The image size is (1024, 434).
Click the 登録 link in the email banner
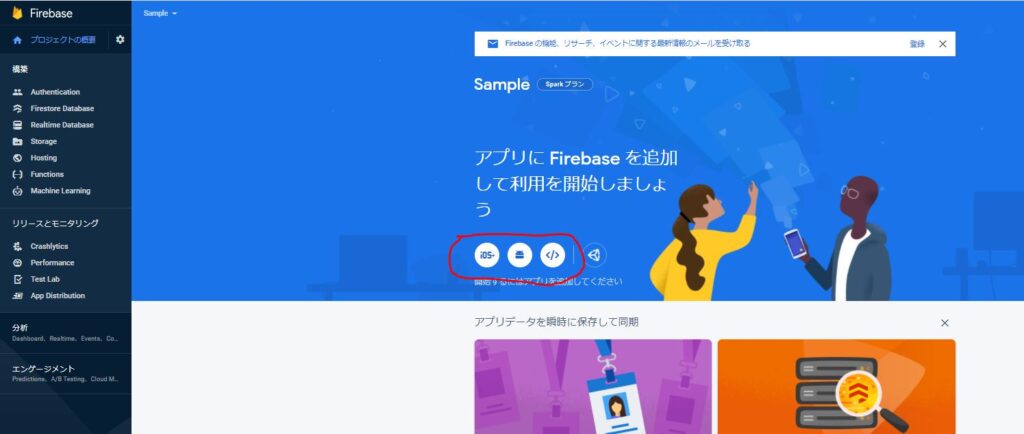point(917,44)
